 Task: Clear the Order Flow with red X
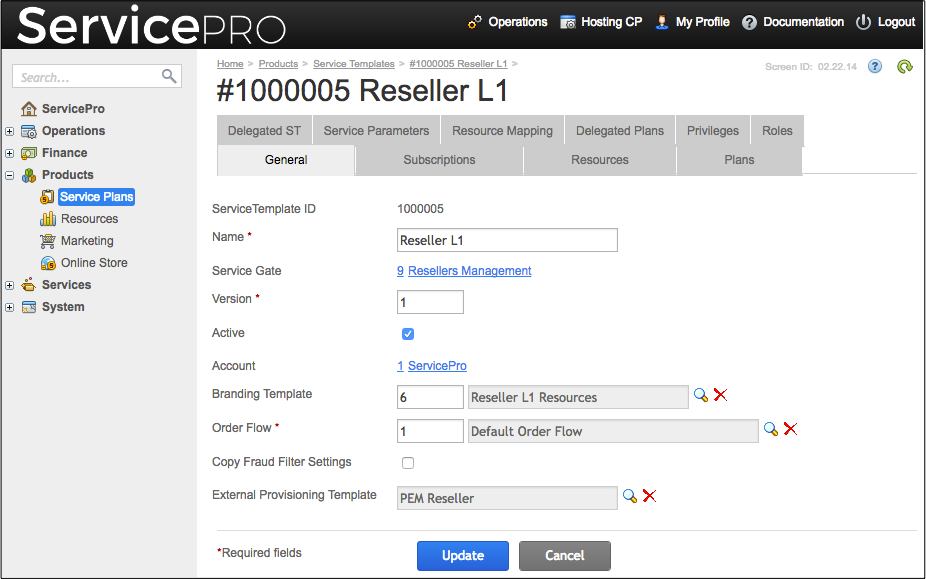(790, 430)
